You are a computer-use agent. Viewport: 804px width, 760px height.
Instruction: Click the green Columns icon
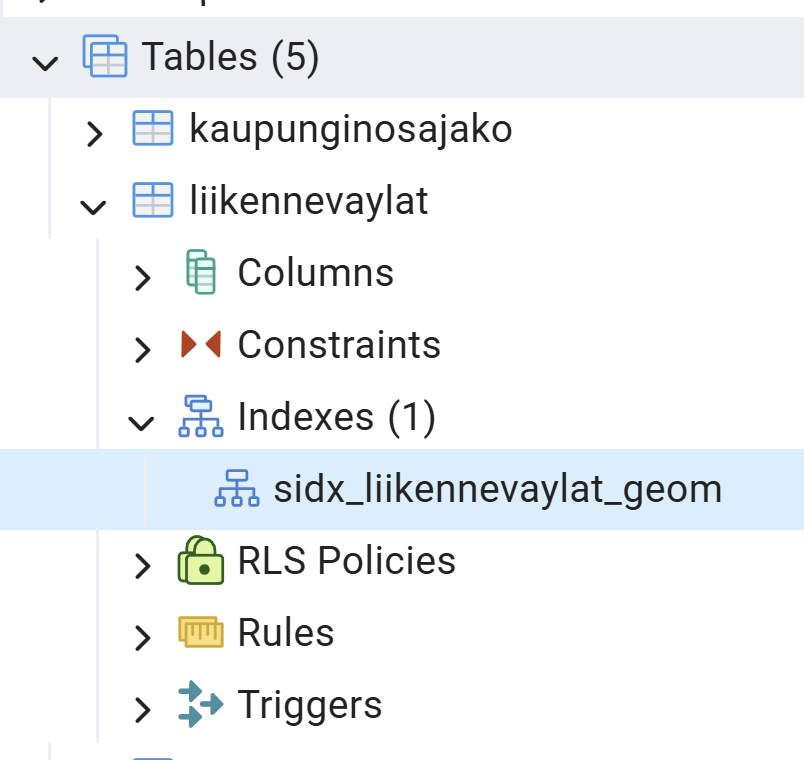(201, 273)
